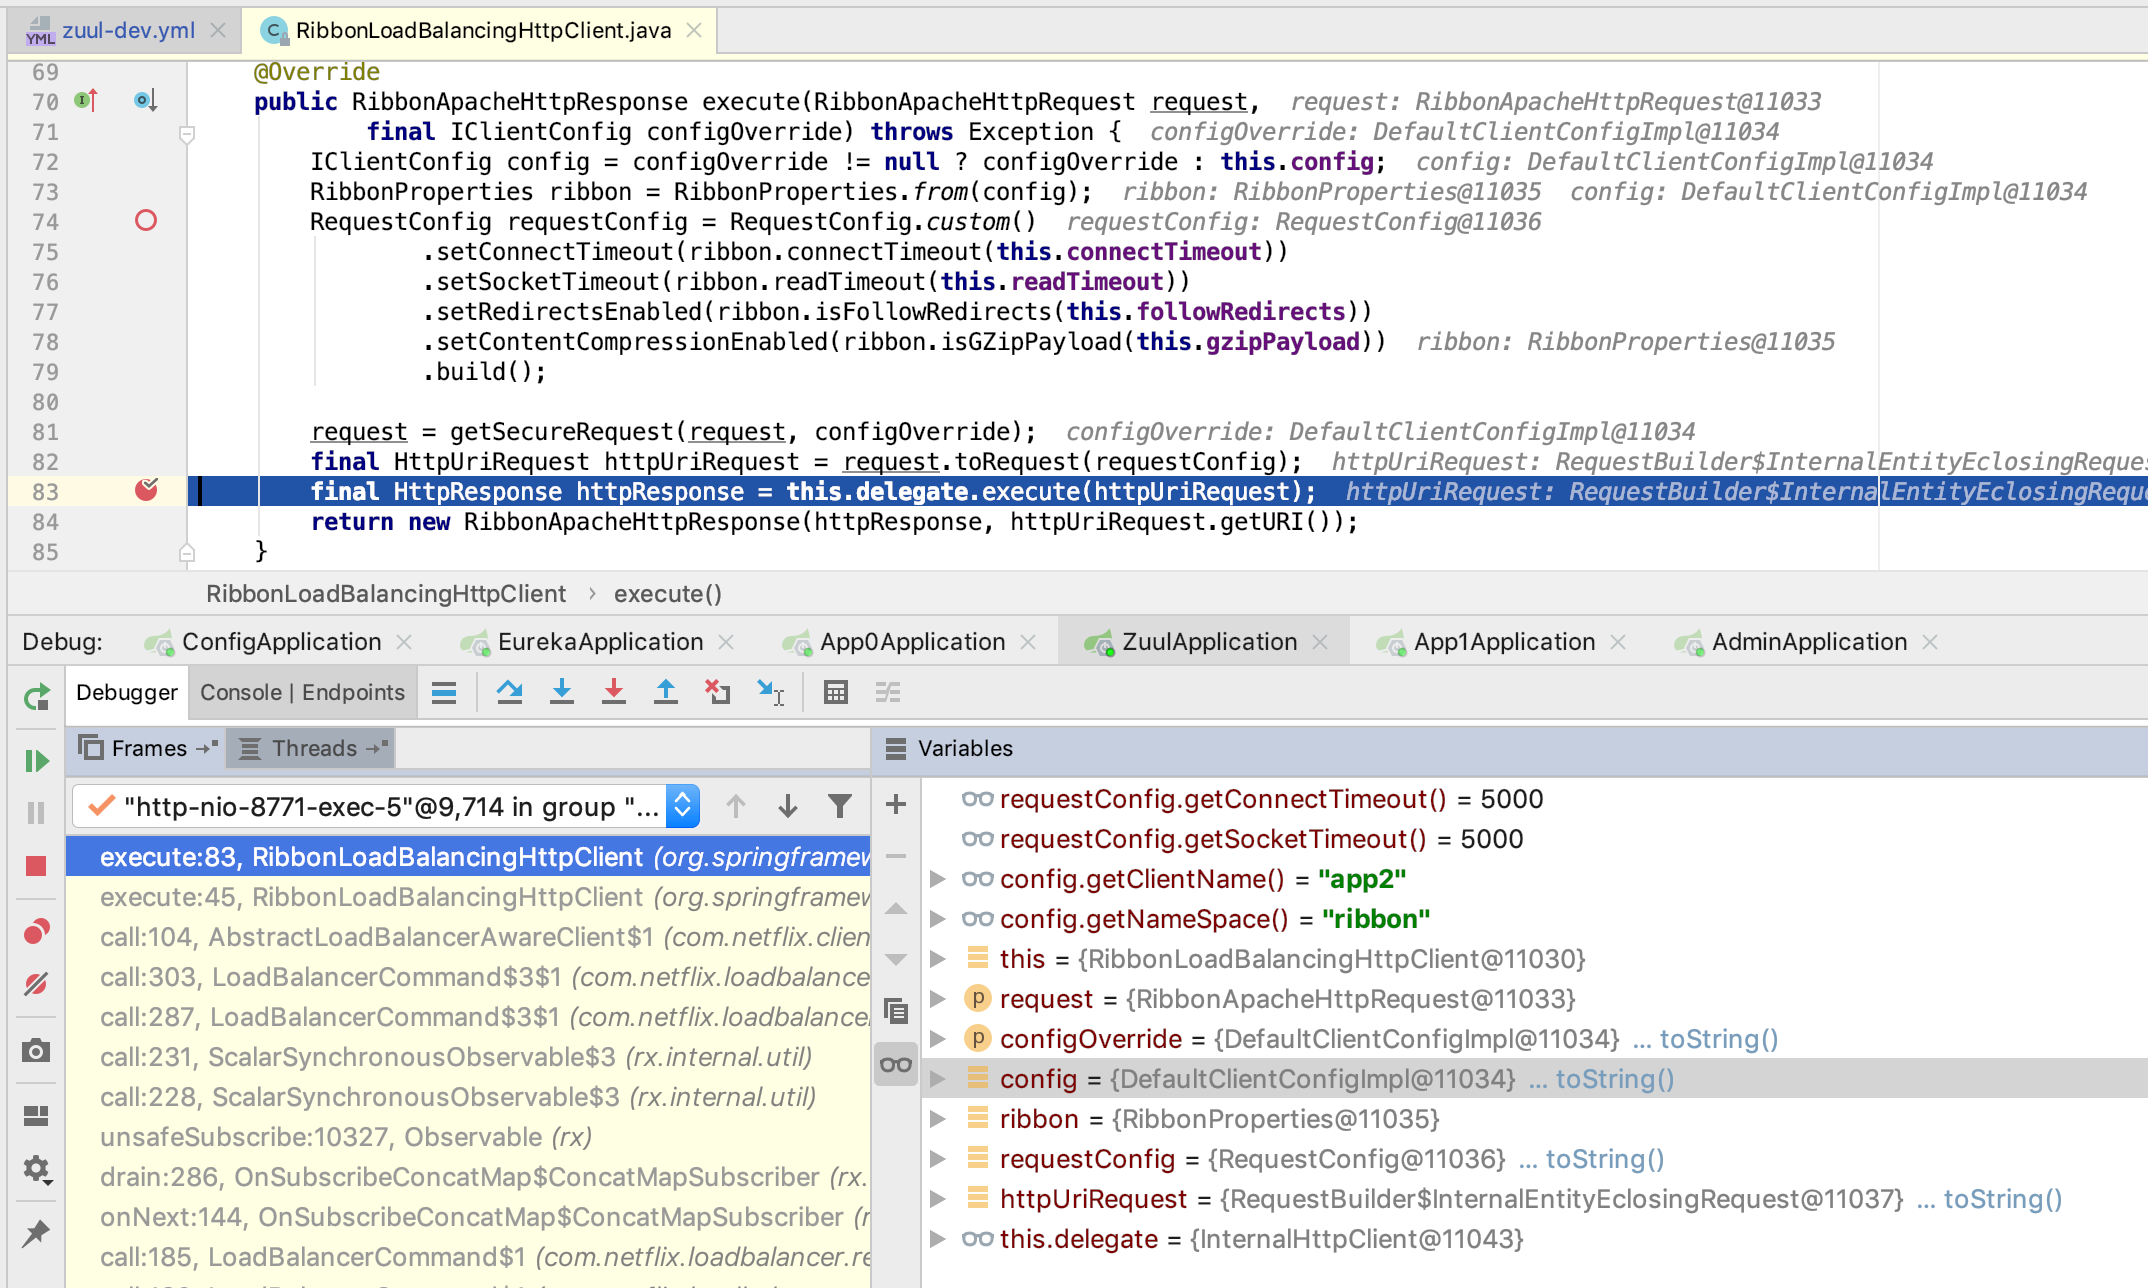Expand the ribbon variable node

pyautogui.click(x=938, y=1119)
